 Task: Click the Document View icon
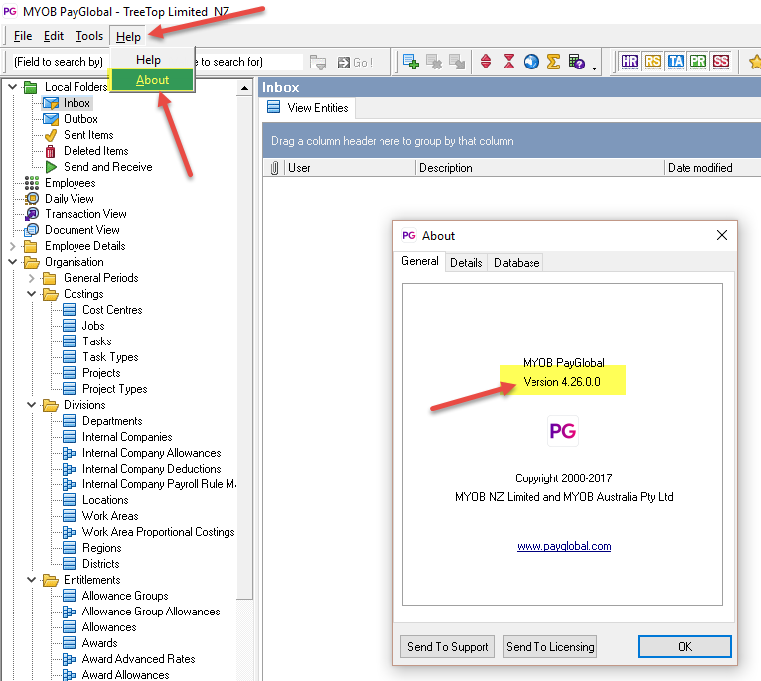click(32, 230)
